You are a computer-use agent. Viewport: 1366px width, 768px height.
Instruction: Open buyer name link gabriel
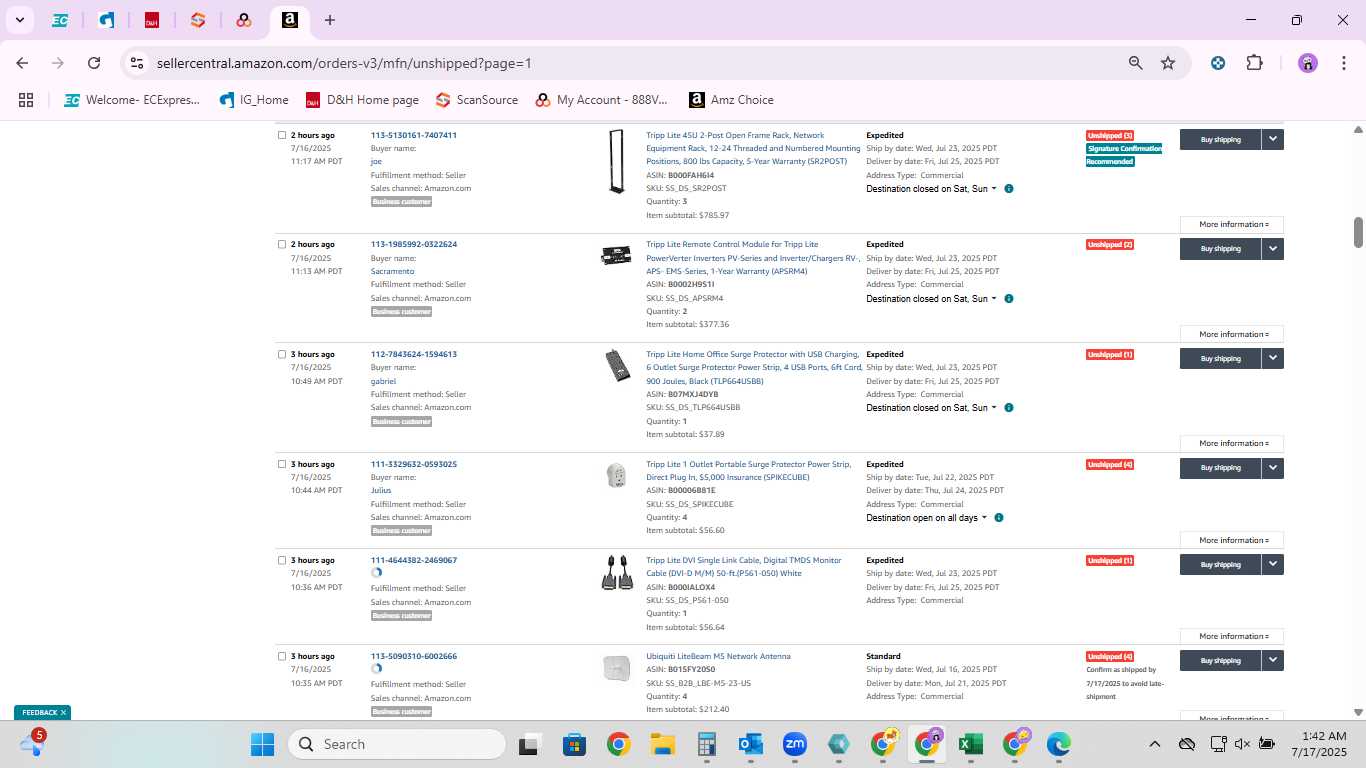(x=383, y=381)
